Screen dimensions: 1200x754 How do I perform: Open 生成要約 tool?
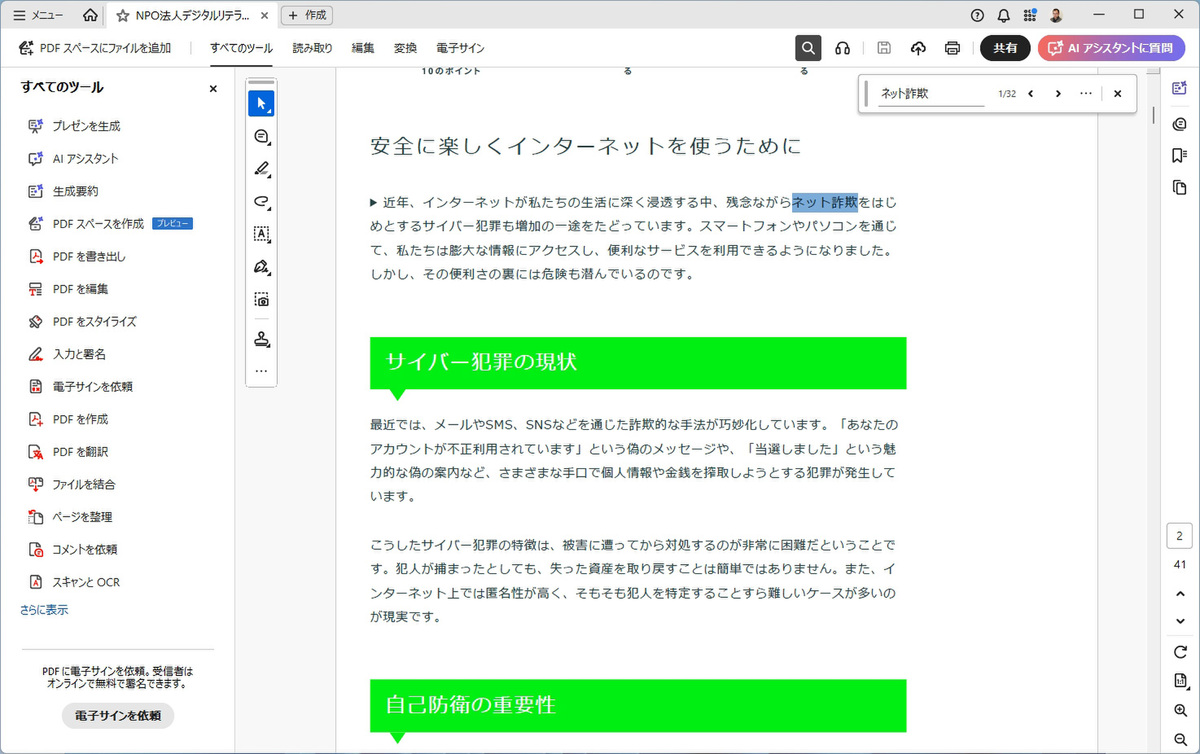62,191
